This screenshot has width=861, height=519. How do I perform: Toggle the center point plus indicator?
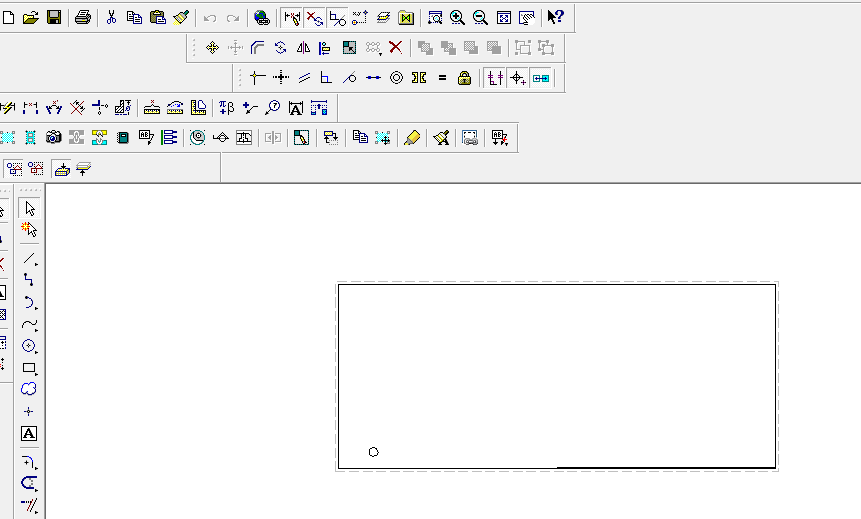click(518, 78)
